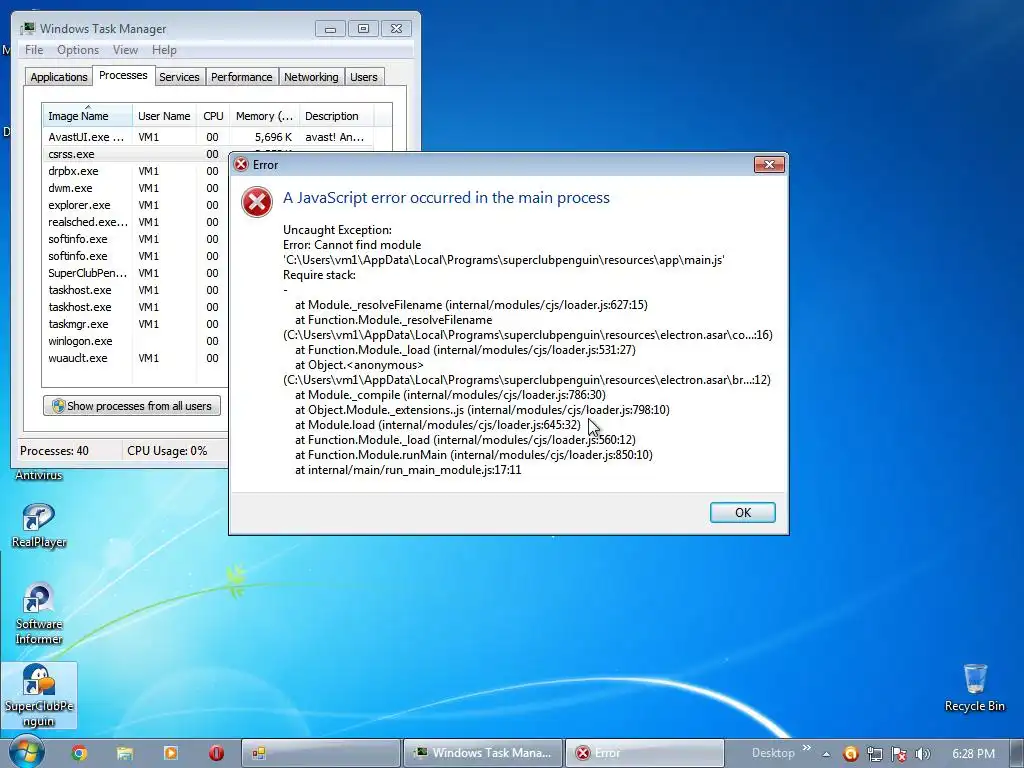Sort processes by Memory column
Image resolution: width=1024 pixels, height=768 pixels.
coord(264,116)
